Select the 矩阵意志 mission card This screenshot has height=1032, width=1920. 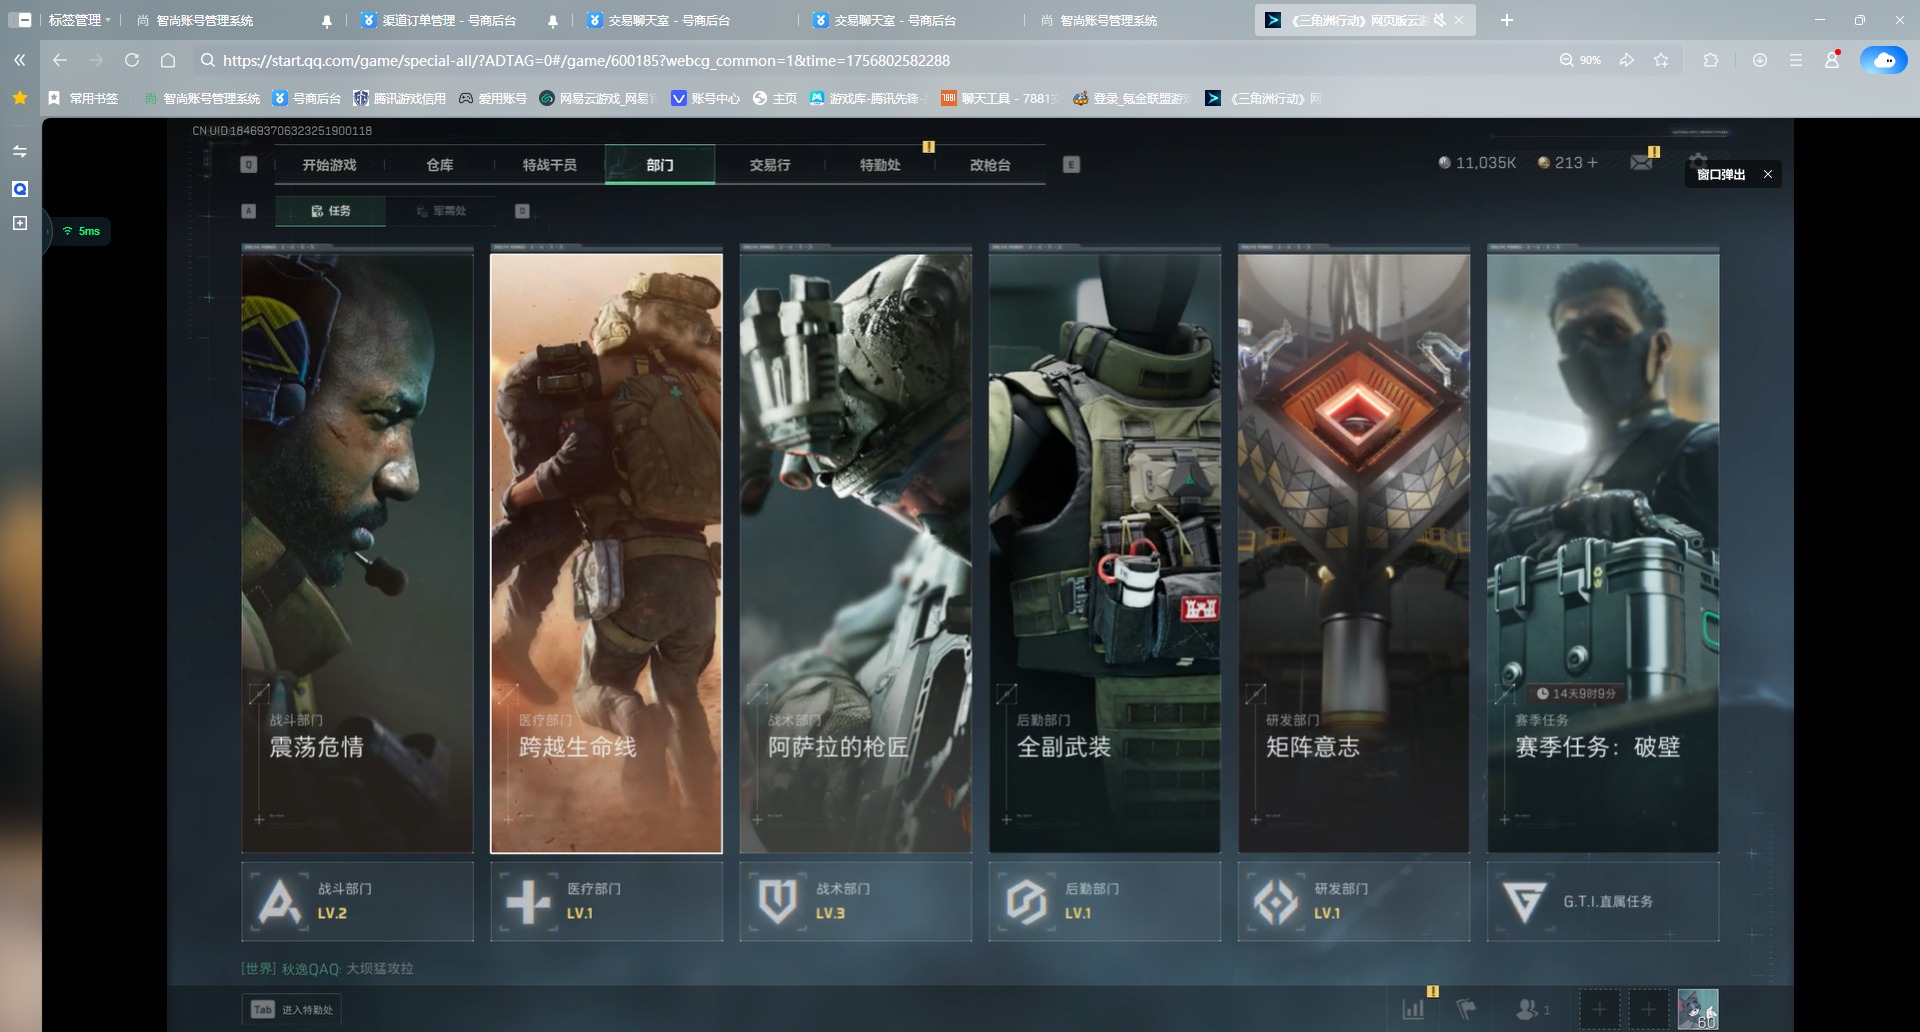point(1353,552)
